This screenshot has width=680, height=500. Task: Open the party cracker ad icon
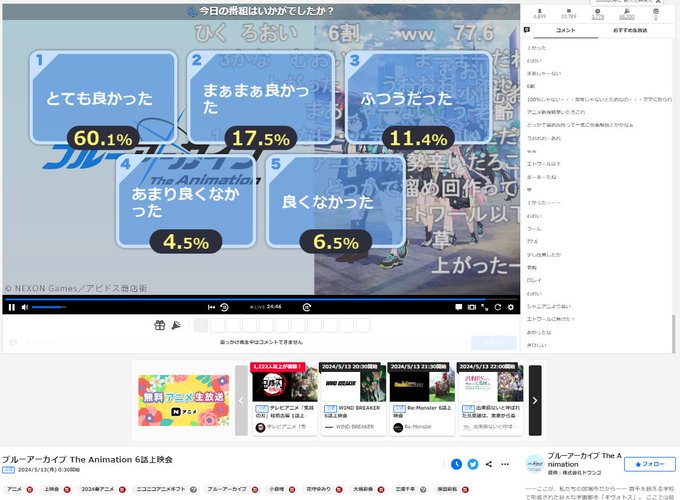(x=176, y=325)
